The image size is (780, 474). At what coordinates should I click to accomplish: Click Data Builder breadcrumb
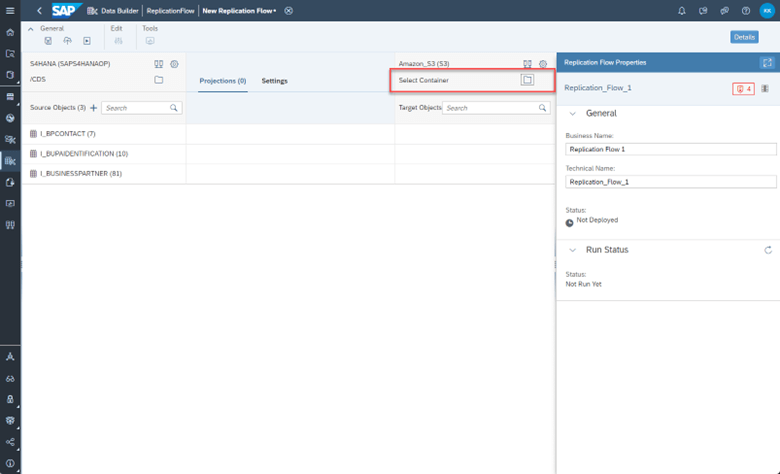119,10
